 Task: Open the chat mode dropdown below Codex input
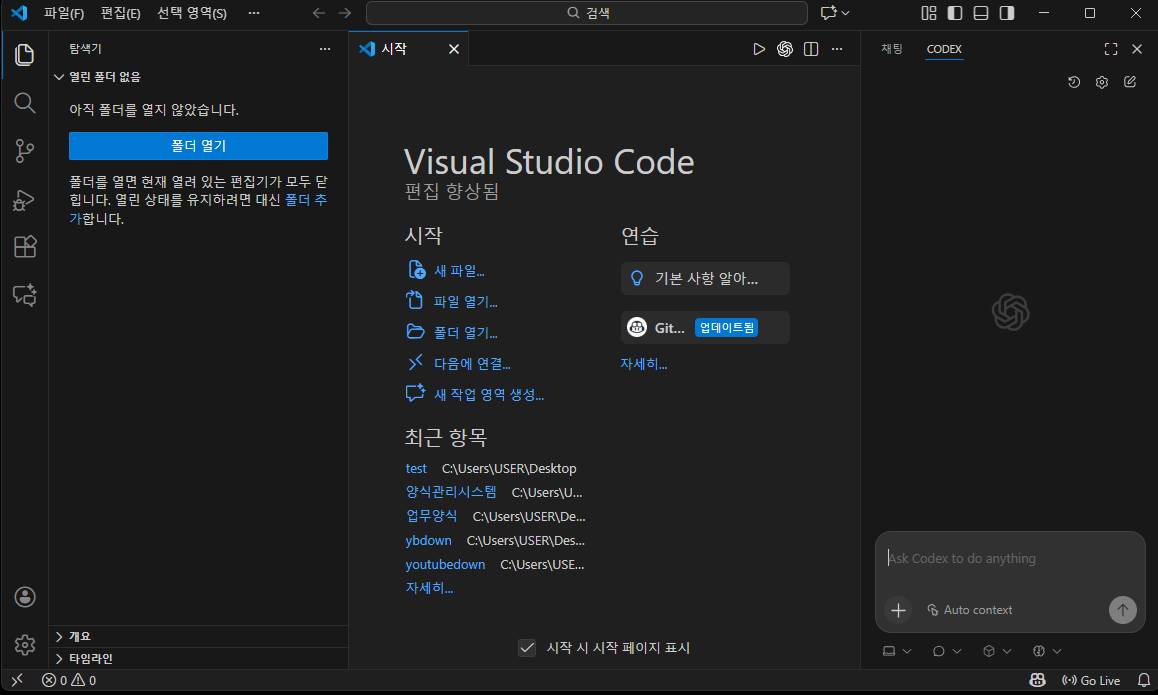coord(947,651)
